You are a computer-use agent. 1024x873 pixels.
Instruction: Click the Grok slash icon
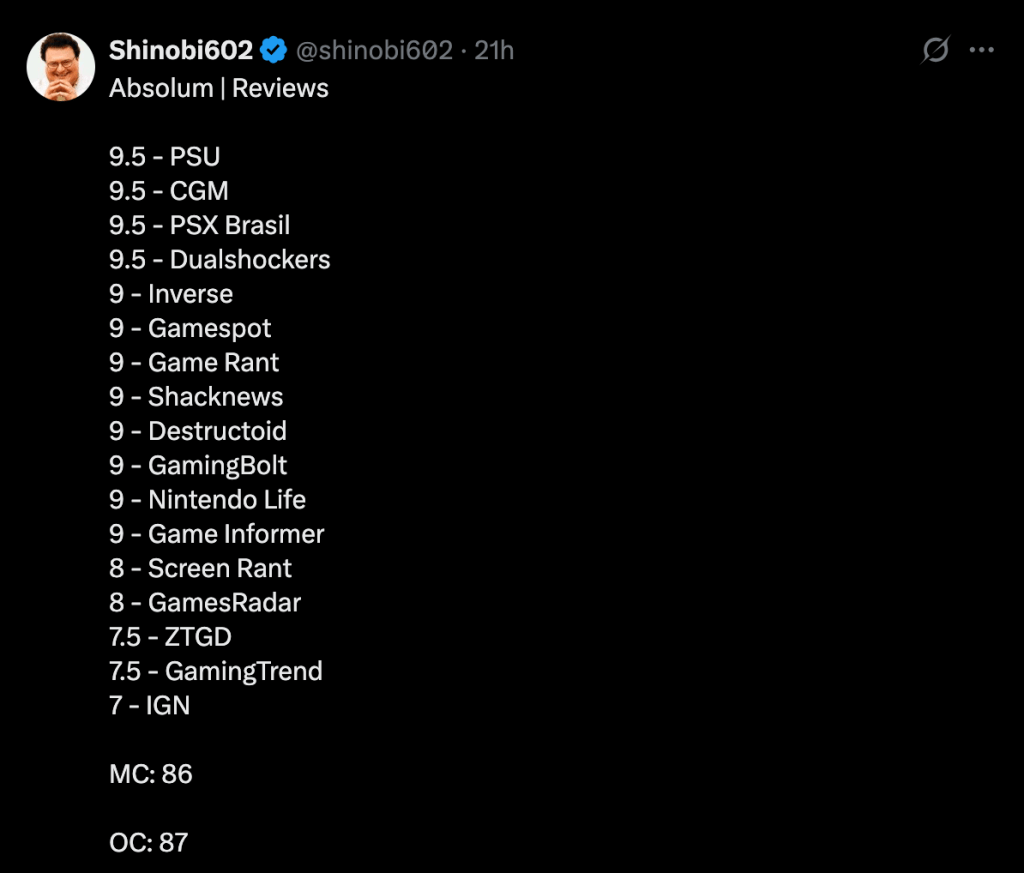935,50
